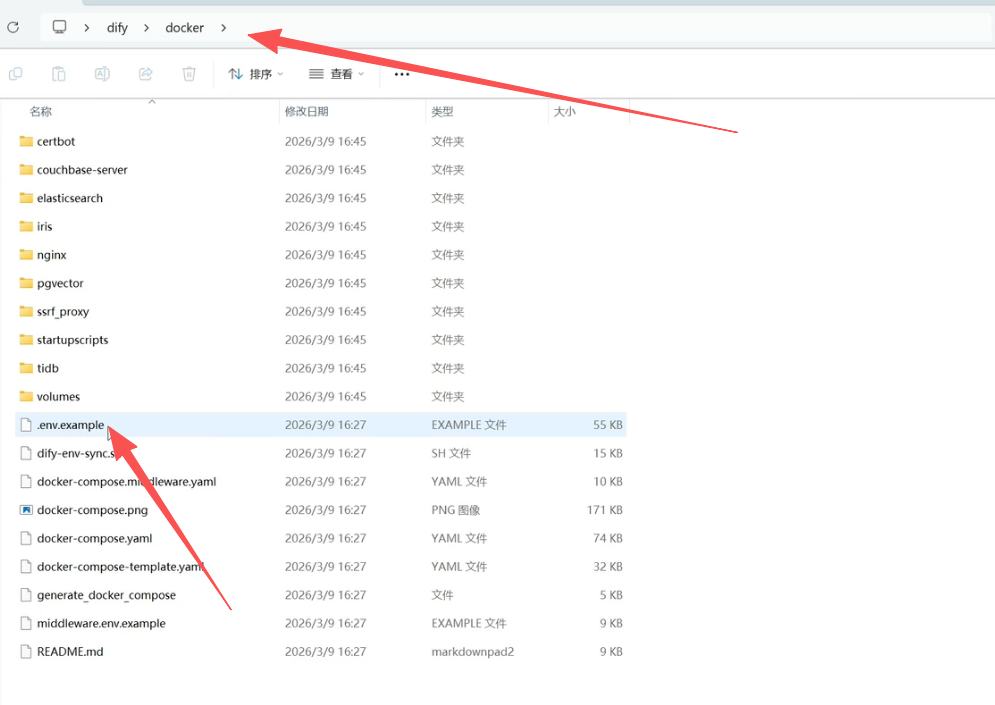Click docker-compose.middleware.yaml file icon
This screenshot has width=995, height=705.
[x=26, y=482]
